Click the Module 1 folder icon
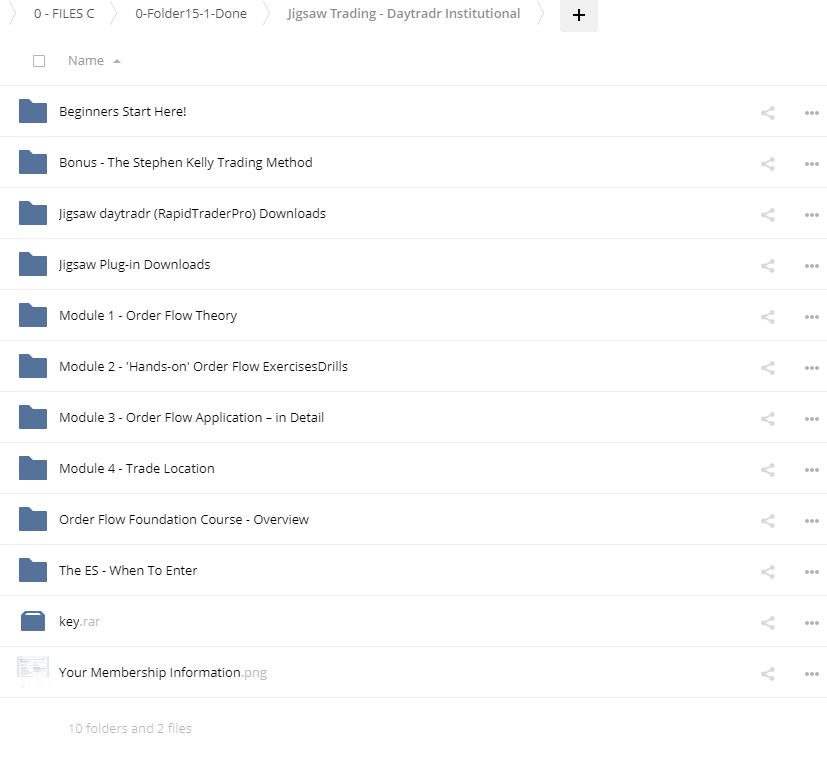 (33, 315)
